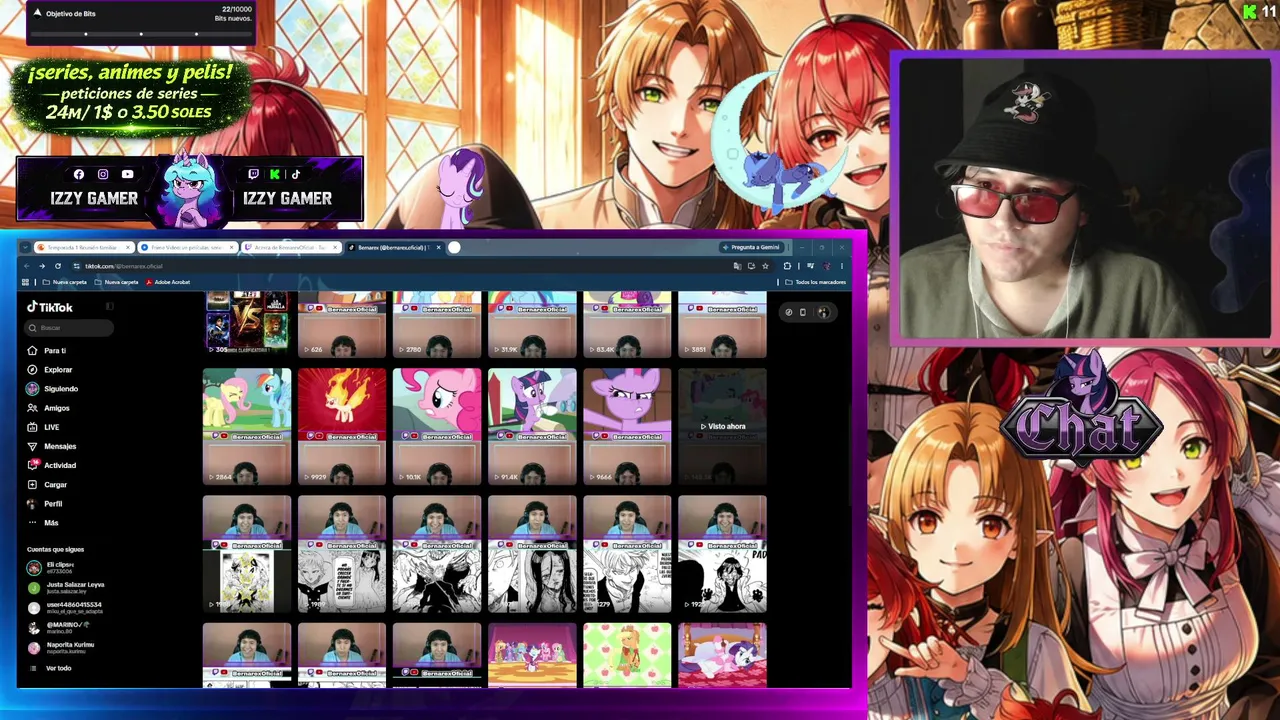The height and width of the screenshot is (720, 1280).
Task: Open the VS clasificatoria video with 305 views
Action: [247, 324]
